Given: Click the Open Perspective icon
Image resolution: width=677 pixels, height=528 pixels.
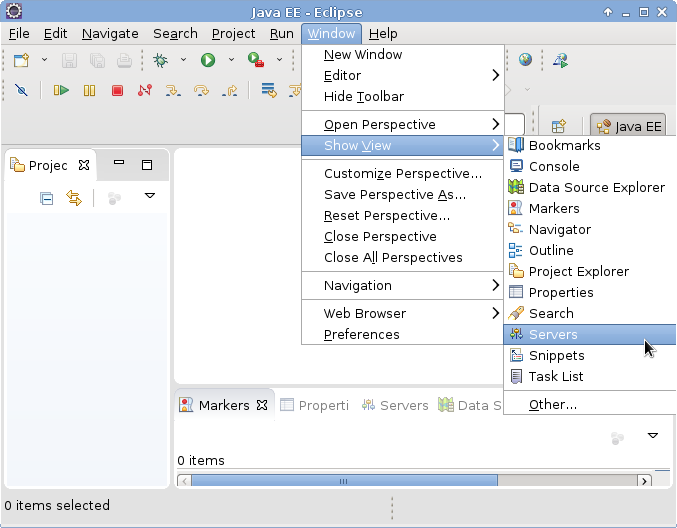Looking at the screenshot, I should tap(559, 126).
